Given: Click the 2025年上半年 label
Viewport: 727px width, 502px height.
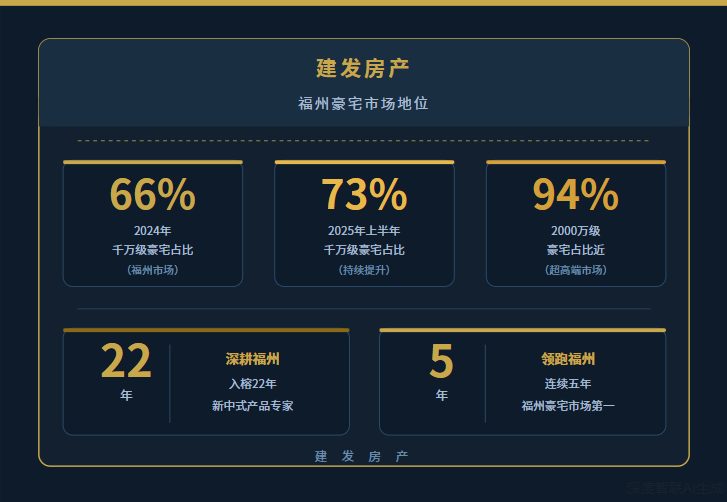Looking at the screenshot, I should click(x=364, y=231).
